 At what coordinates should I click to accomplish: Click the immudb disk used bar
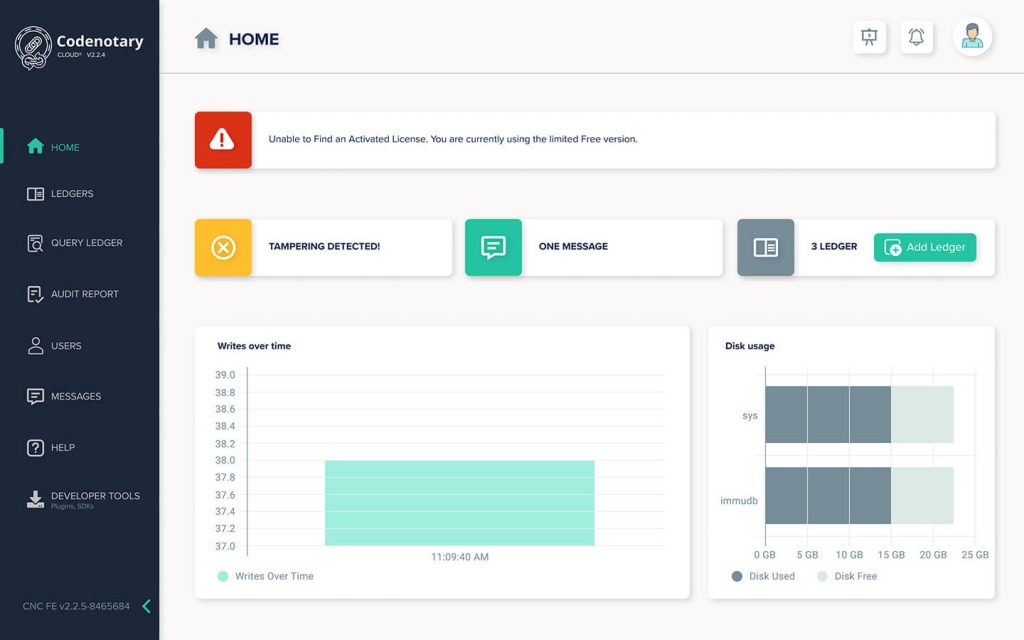(828, 495)
